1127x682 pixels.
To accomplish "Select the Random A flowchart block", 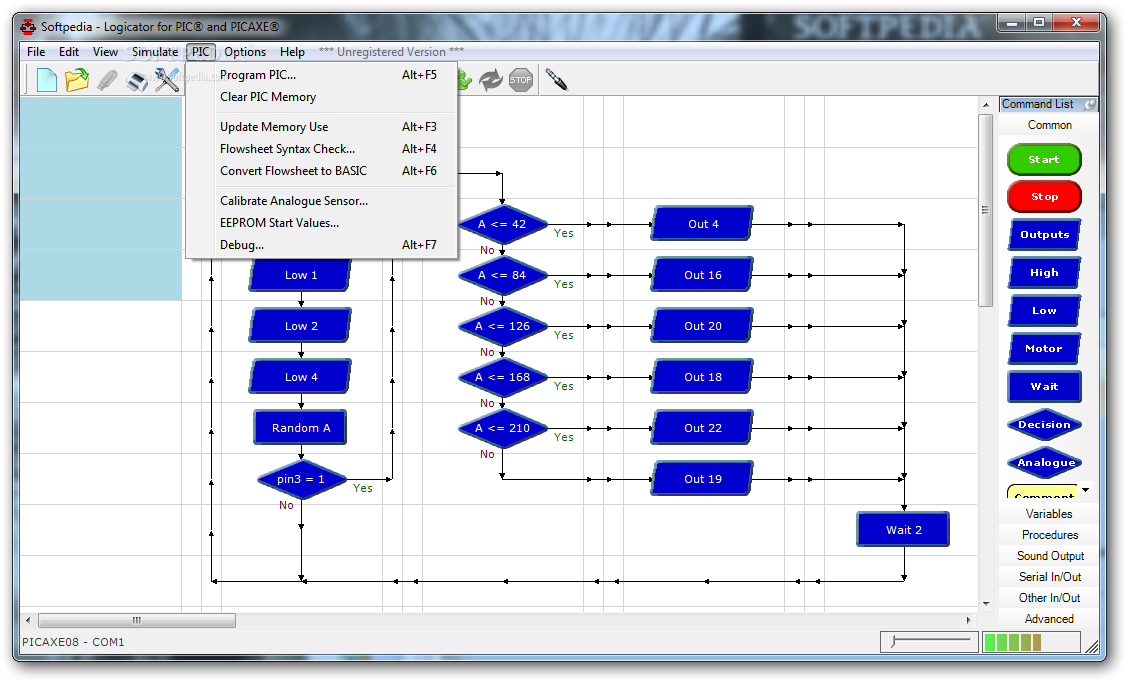I will [300, 428].
